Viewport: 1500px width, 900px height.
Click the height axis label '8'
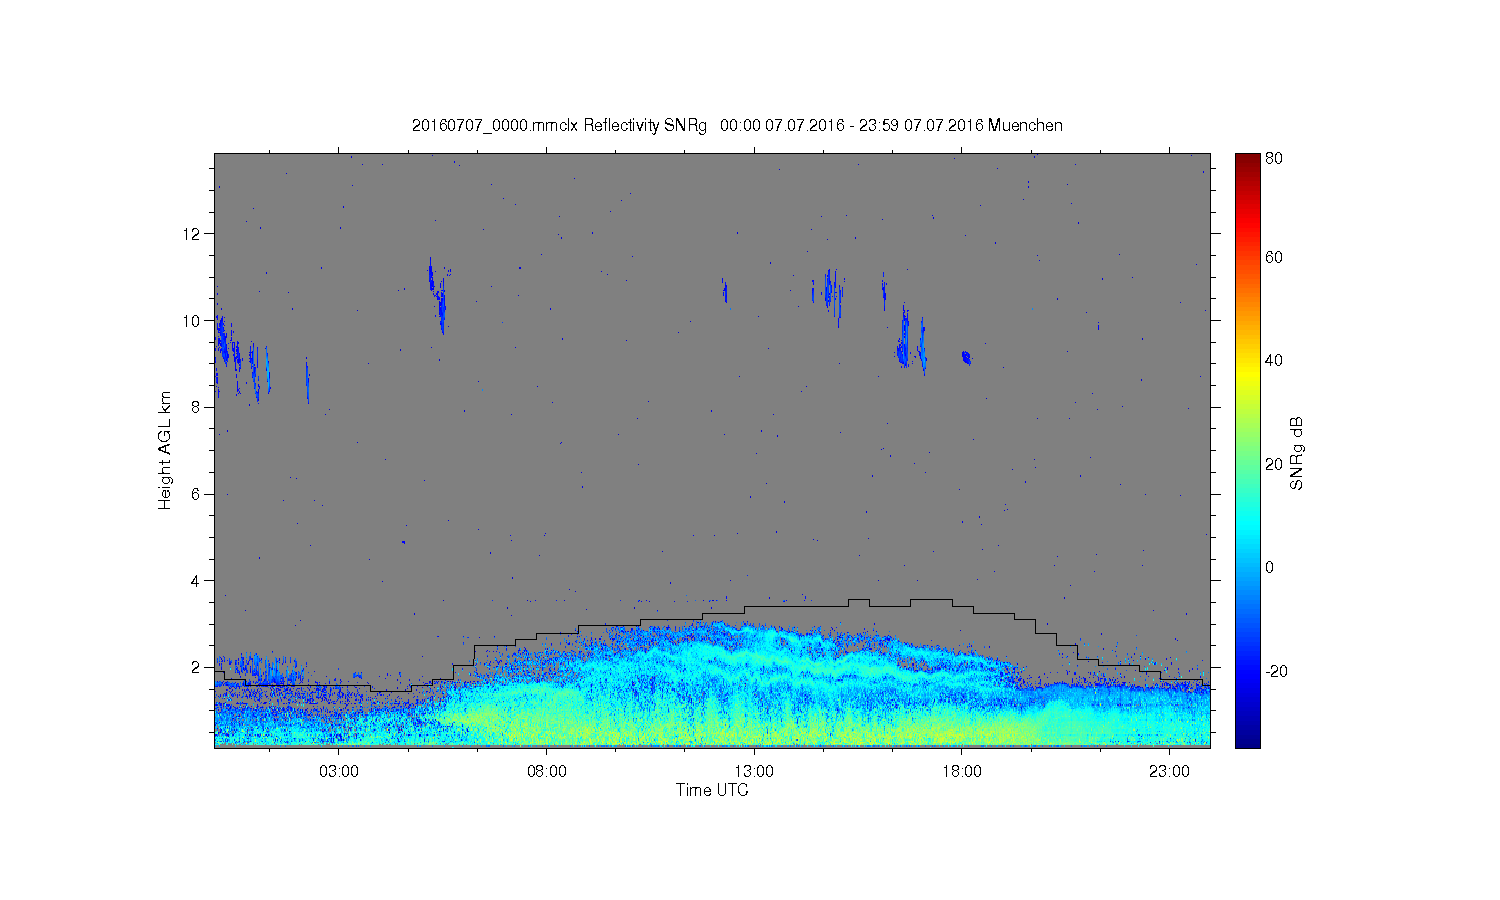click(x=197, y=407)
